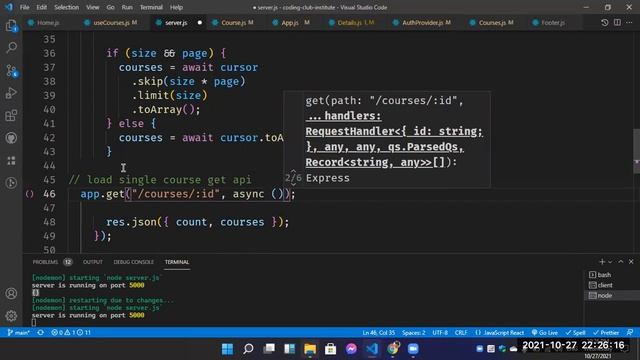Image resolution: width=640 pixels, height=360 pixels.
Task: Start the Go Live server
Action: [x=544, y=333]
